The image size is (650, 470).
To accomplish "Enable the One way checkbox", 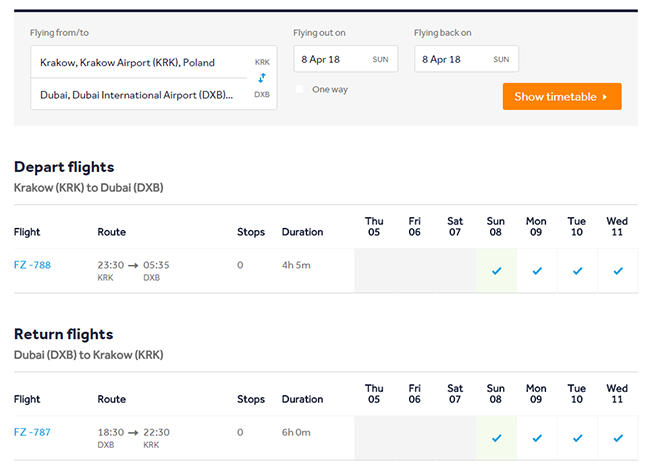I will (x=300, y=90).
